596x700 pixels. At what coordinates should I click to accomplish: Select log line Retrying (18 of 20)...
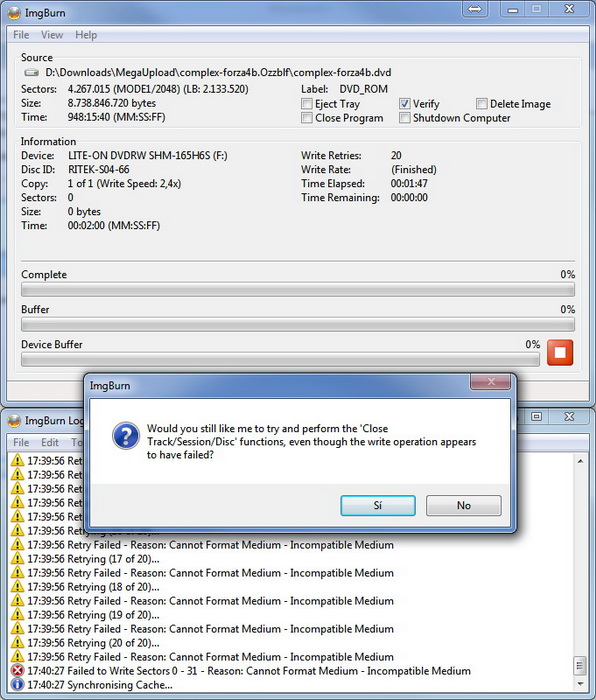click(x=93, y=587)
